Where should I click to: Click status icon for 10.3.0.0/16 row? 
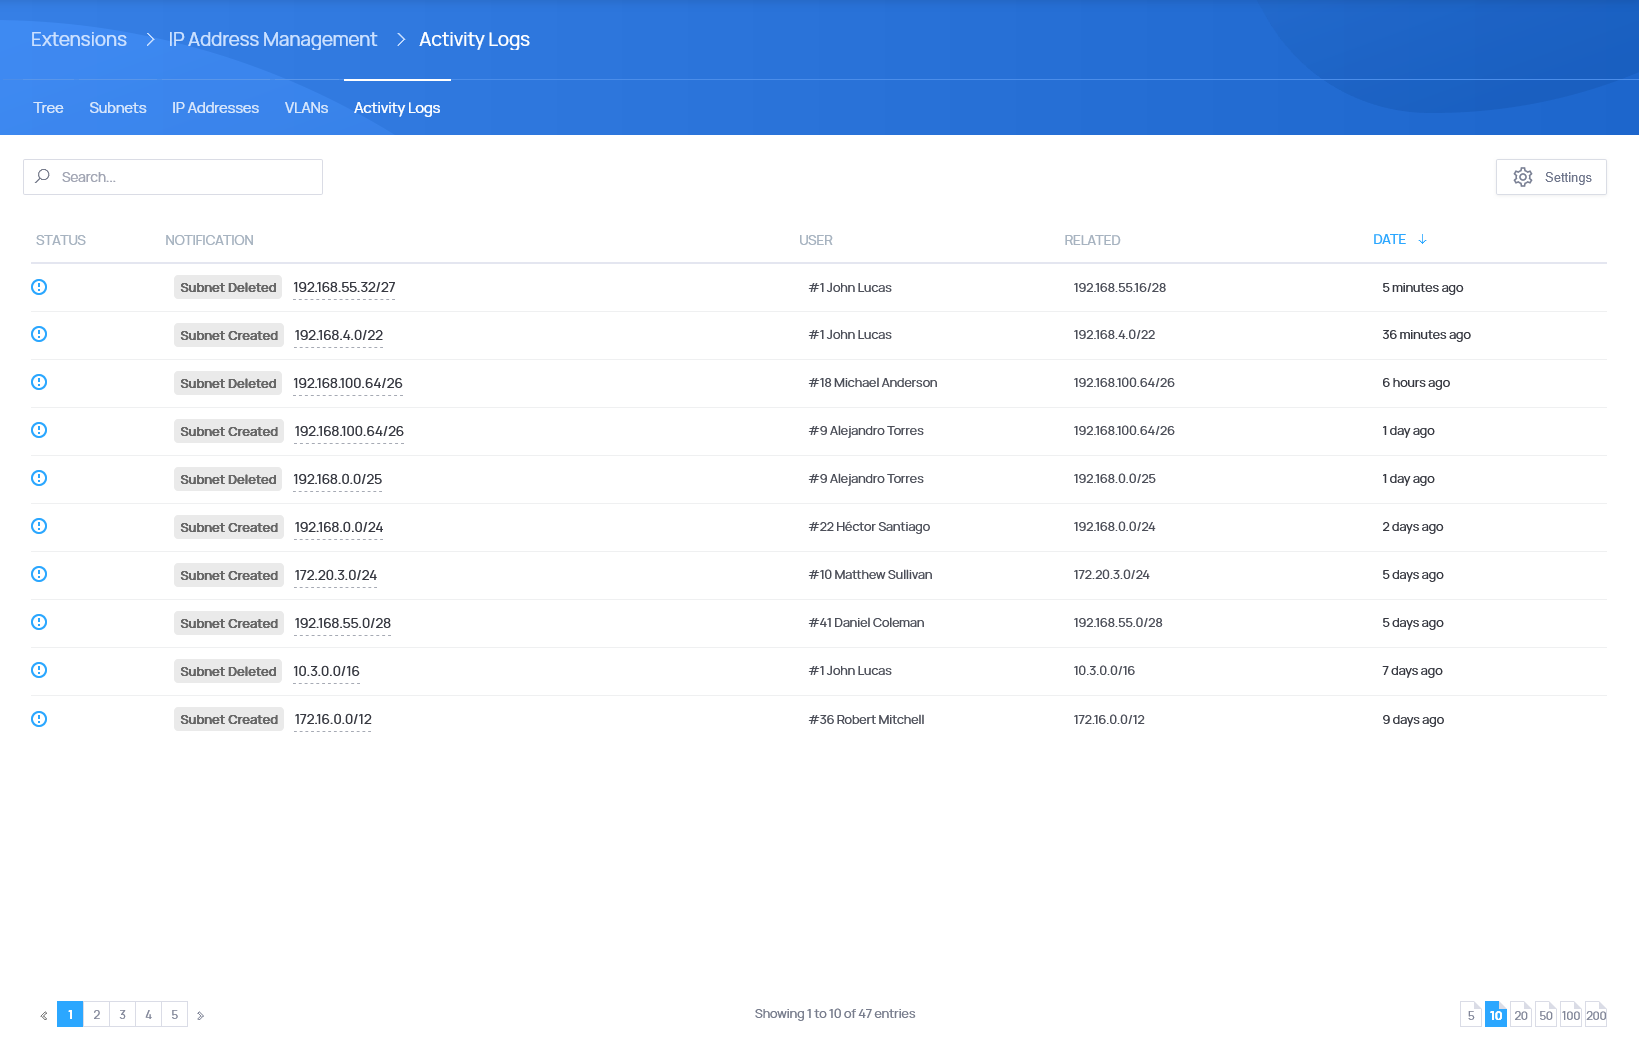click(39, 670)
